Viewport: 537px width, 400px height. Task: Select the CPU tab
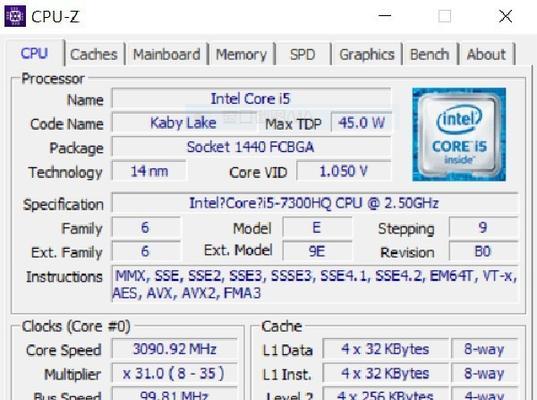pyautogui.click(x=34, y=53)
